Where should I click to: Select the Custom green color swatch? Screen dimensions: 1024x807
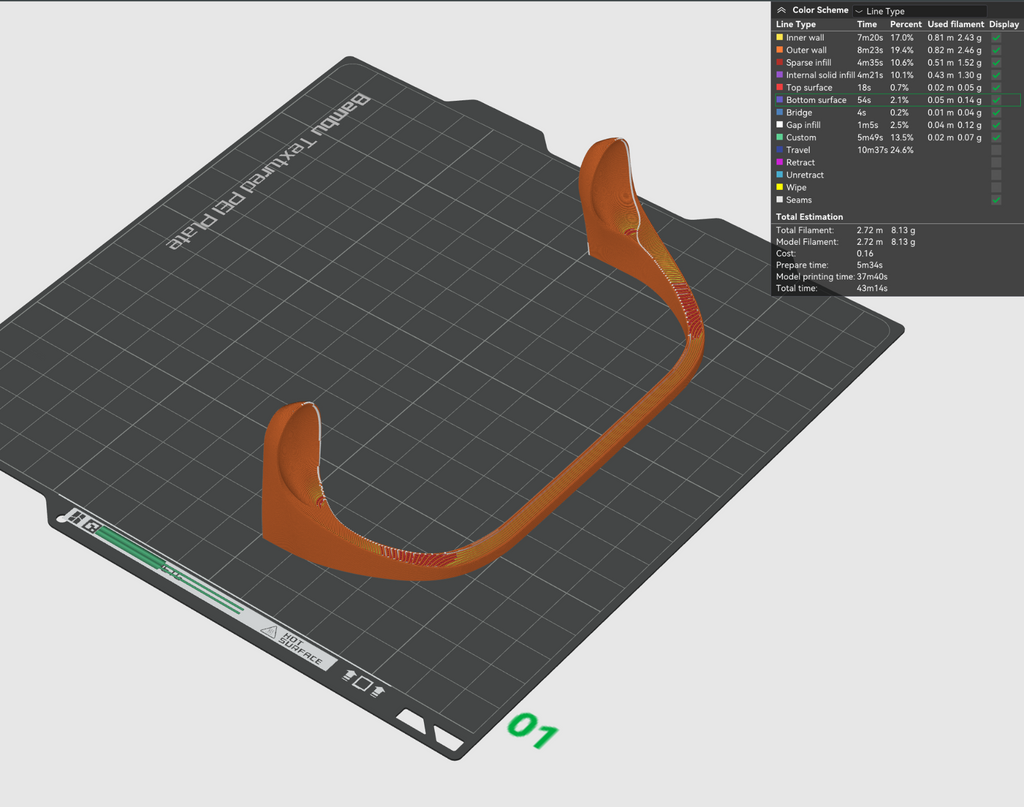(779, 137)
